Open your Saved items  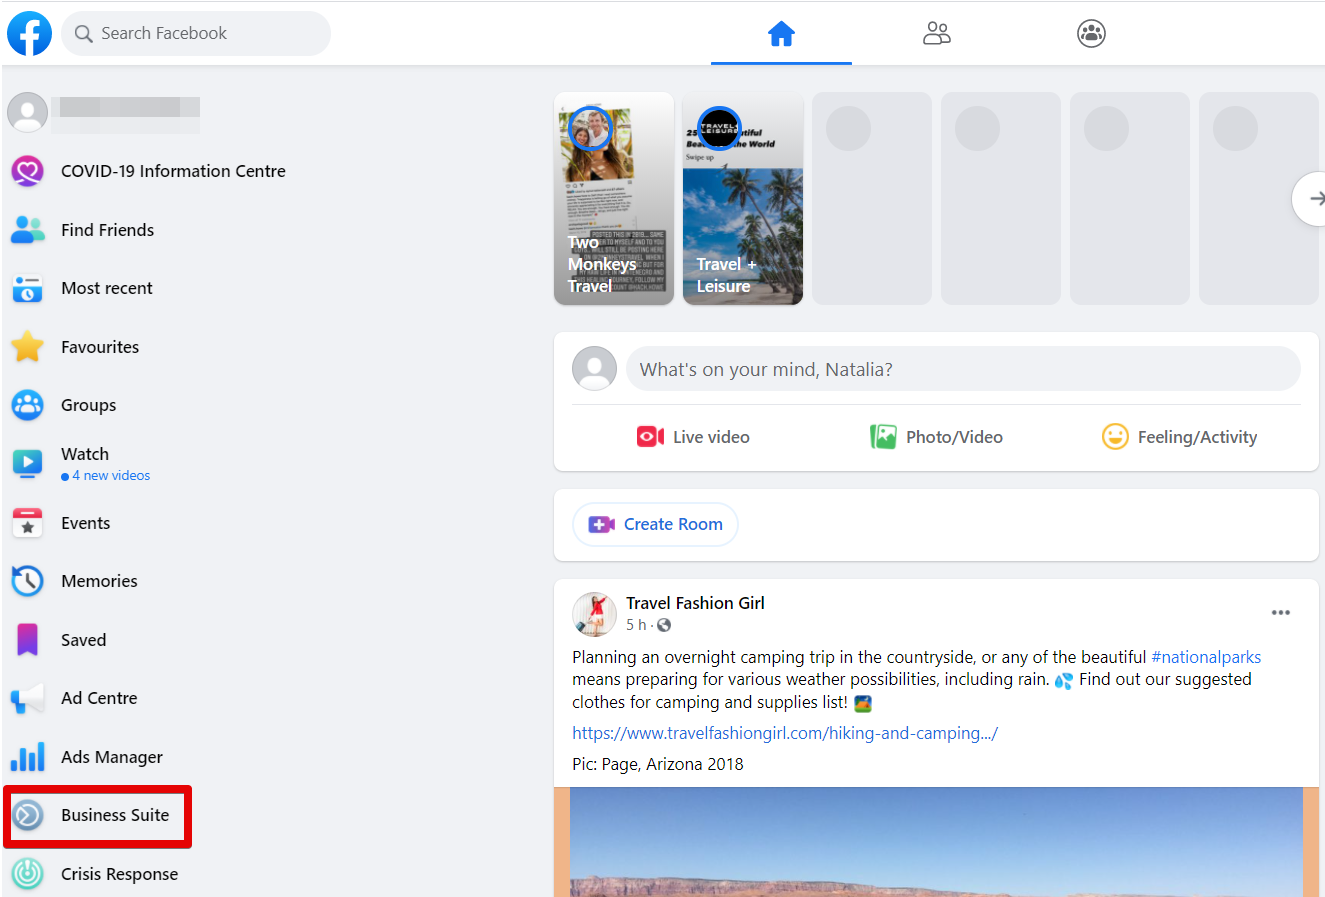click(83, 640)
